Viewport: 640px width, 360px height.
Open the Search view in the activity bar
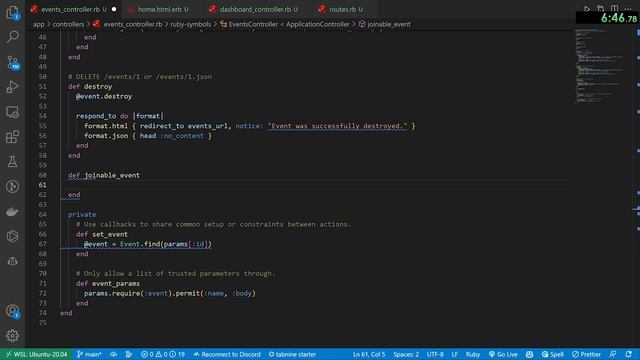point(13,37)
